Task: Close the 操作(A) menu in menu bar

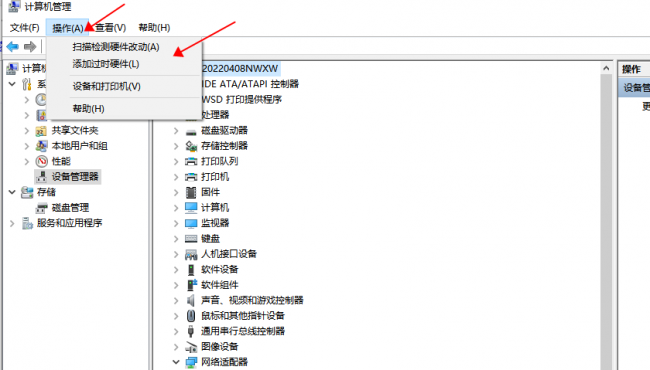Action: 68,28
